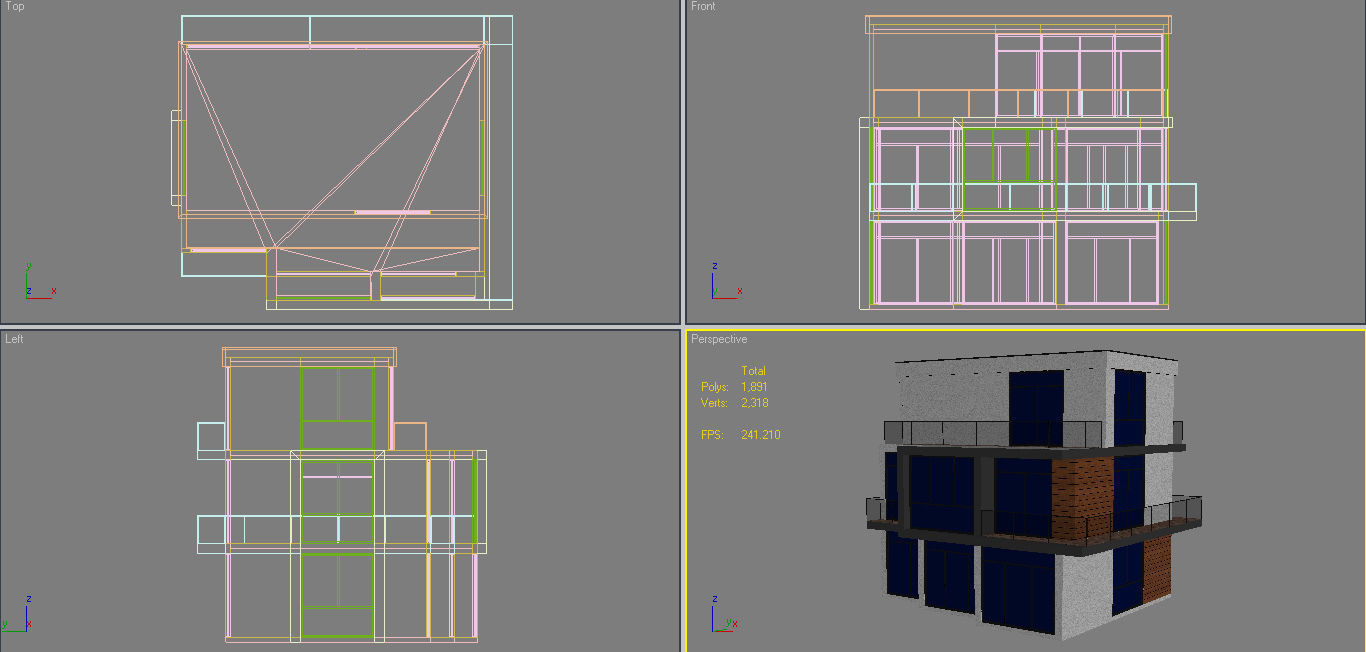Open the Perspective viewport label menu
The height and width of the screenshot is (652, 1366).
(x=719, y=339)
